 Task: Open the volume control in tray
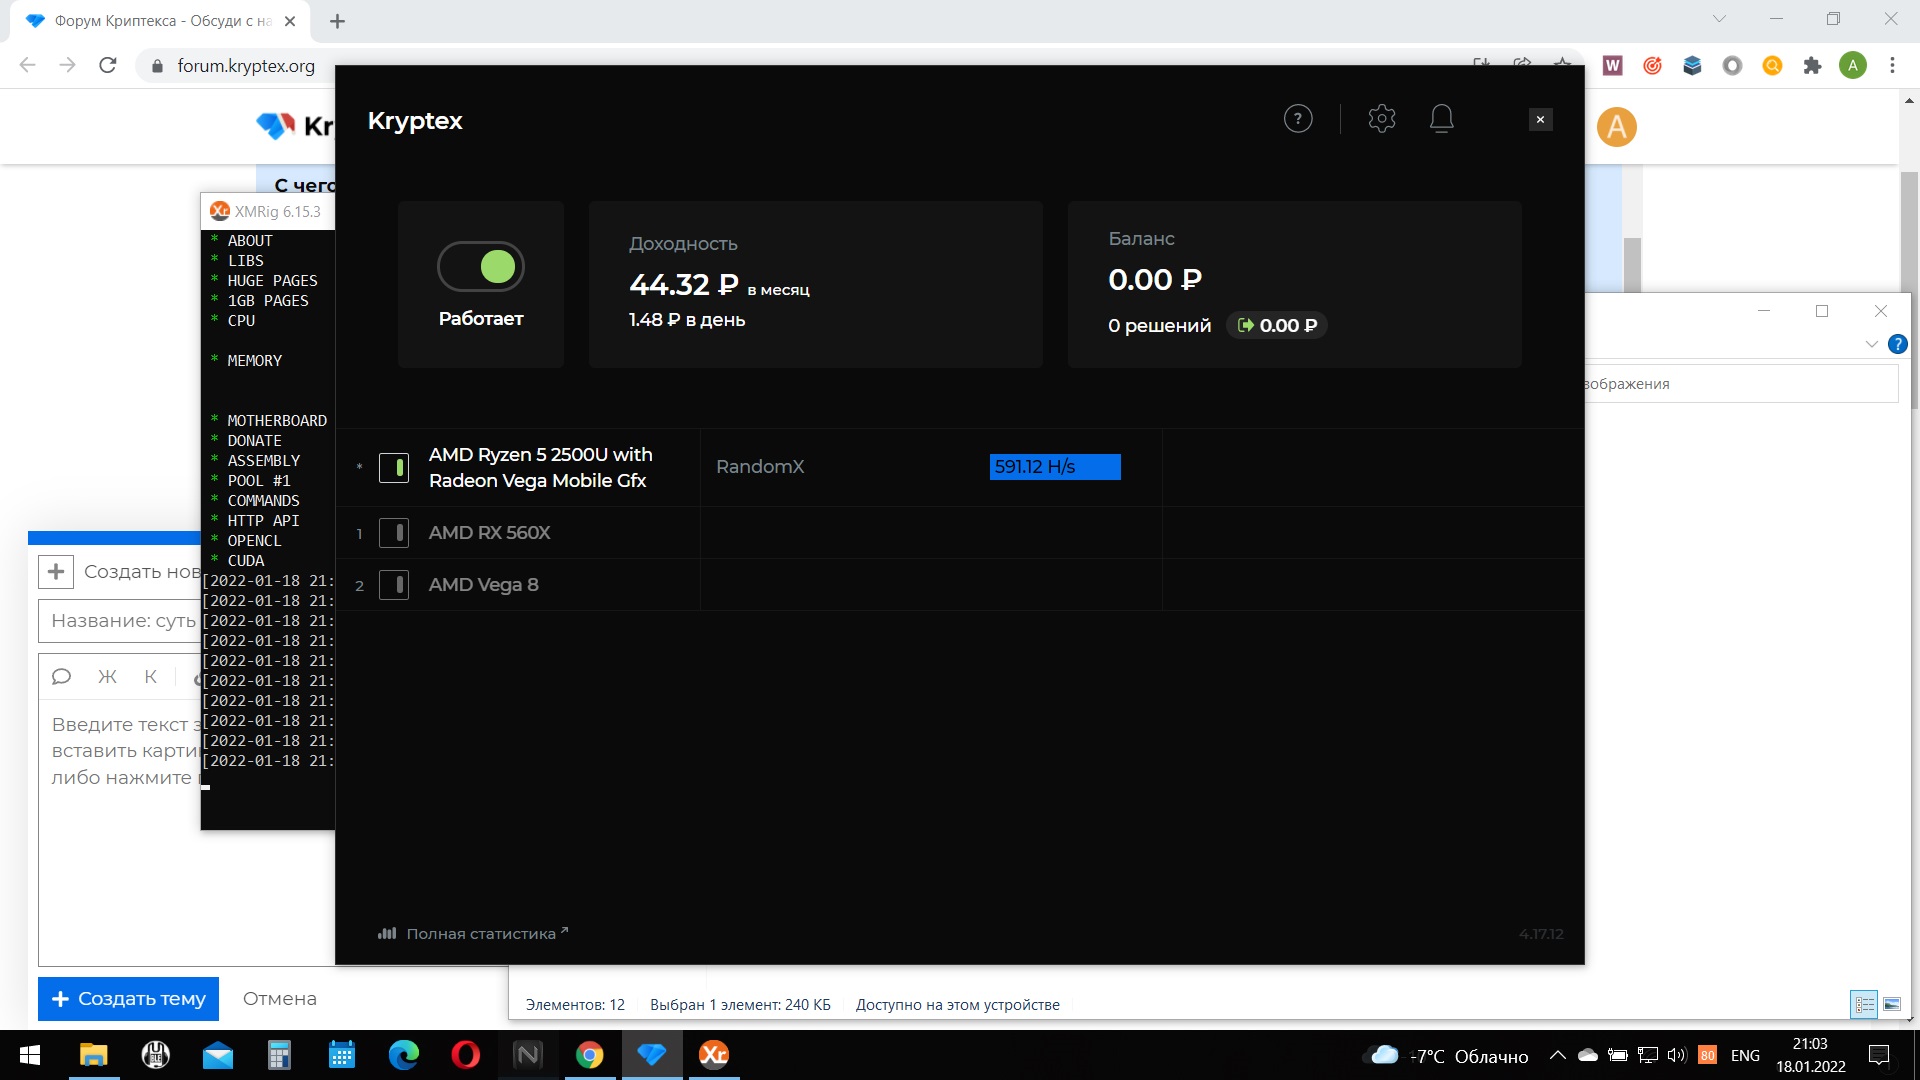(x=1677, y=1055)
